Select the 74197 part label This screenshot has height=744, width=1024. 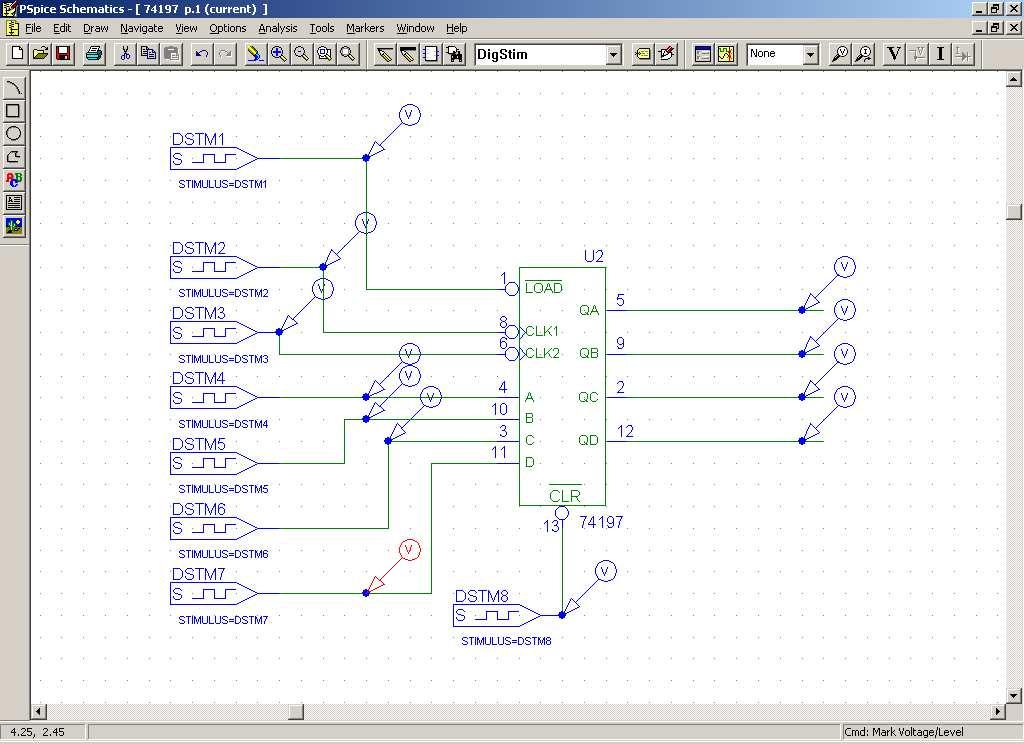click(x=601, y=522)
